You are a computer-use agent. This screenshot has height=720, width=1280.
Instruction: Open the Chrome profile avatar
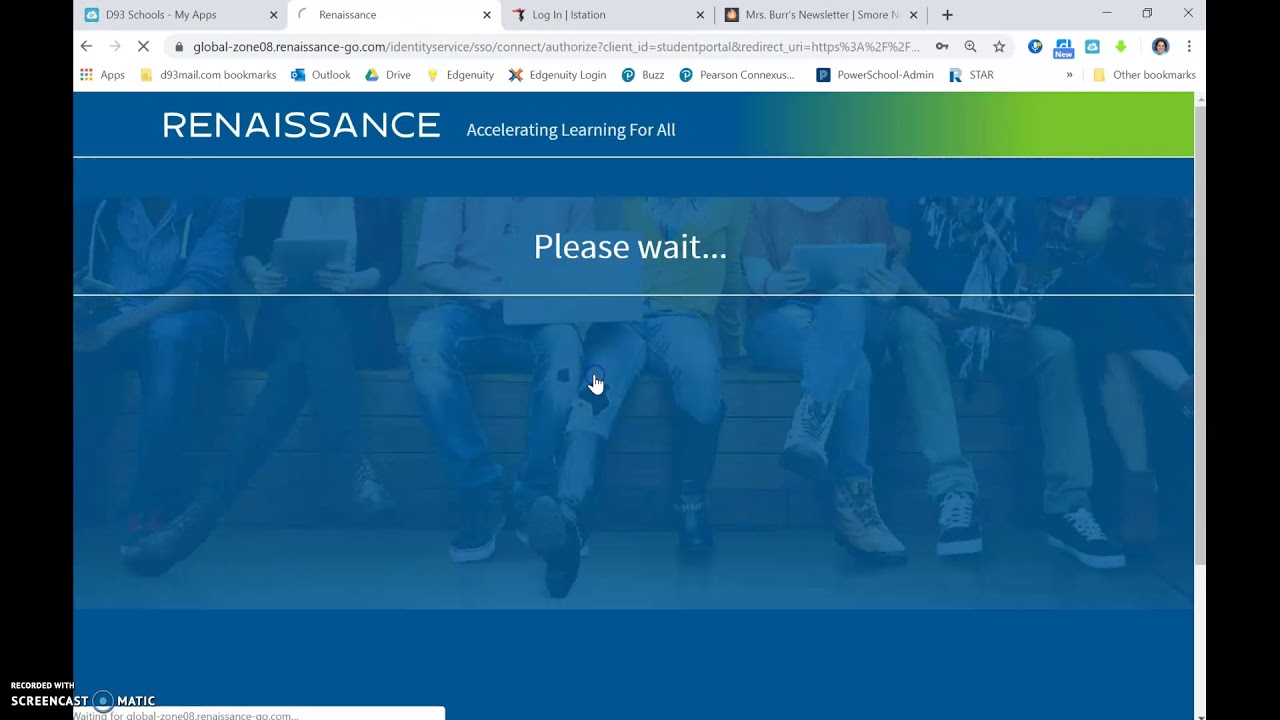[1160, 46]
